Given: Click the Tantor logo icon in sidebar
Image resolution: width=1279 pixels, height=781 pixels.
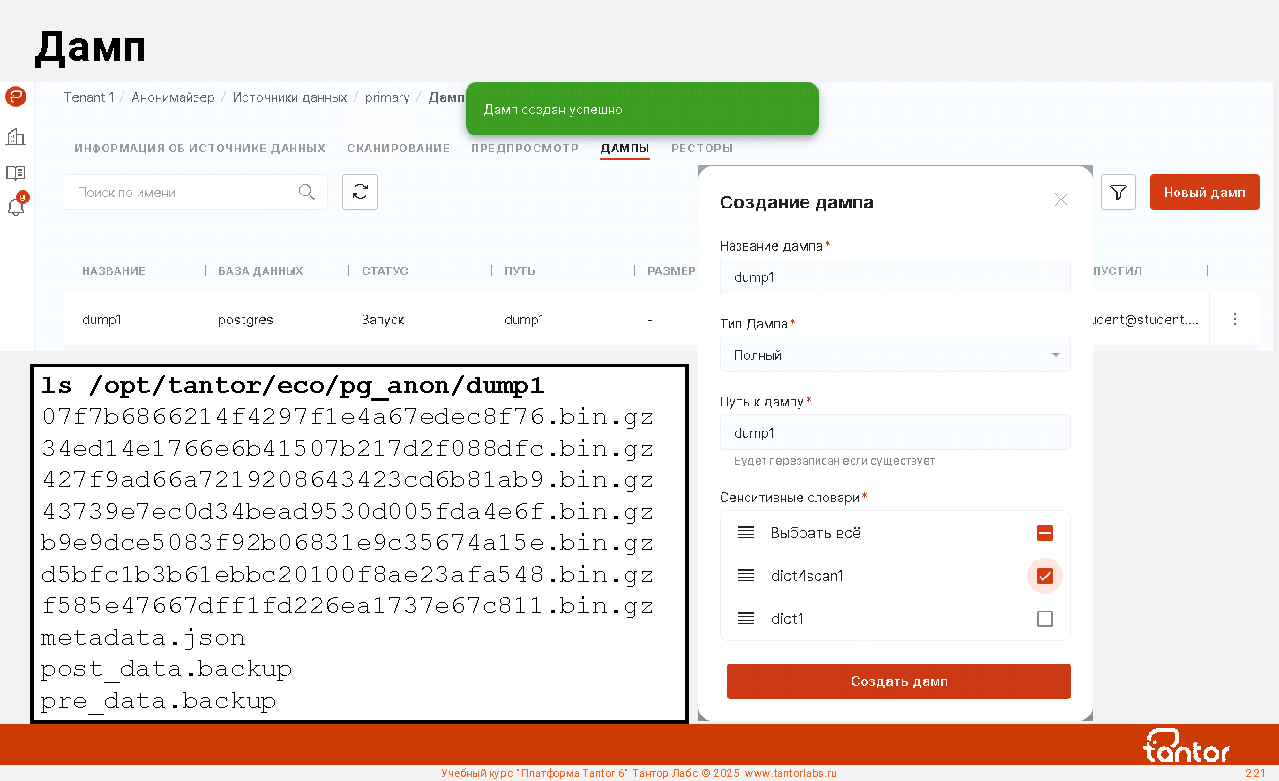Looking at the screenshot, I should (15, 97).
